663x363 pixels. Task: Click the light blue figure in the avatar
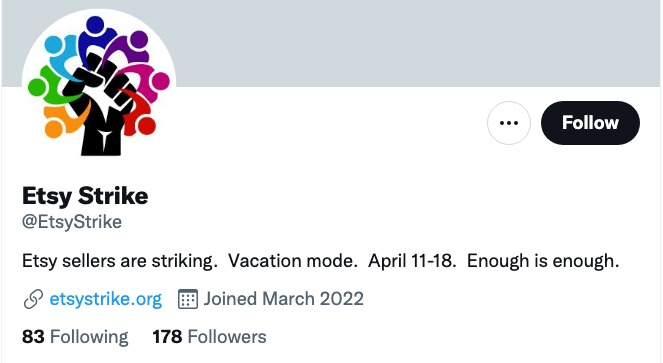pyautogui.click(x=63, y=53)
